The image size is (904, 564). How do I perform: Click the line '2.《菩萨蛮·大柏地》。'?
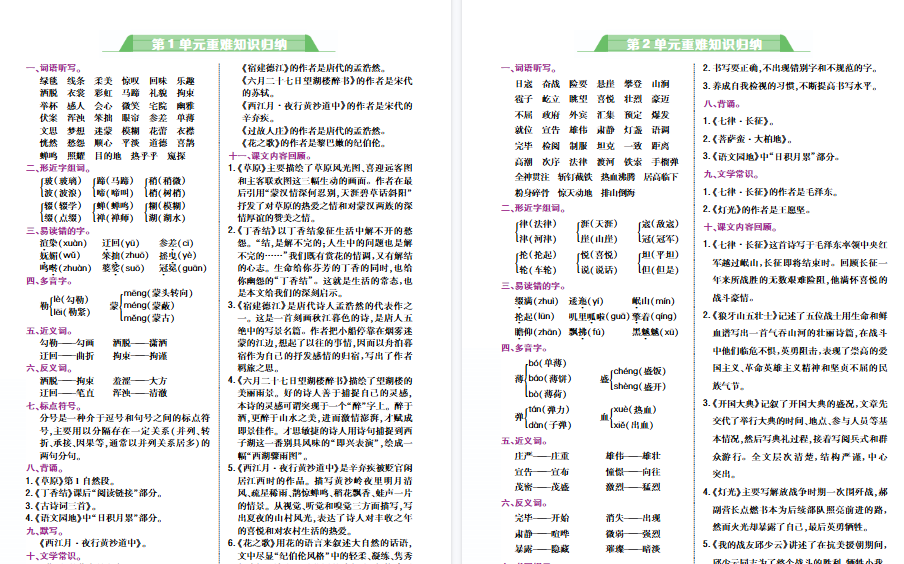pos(747,139)
